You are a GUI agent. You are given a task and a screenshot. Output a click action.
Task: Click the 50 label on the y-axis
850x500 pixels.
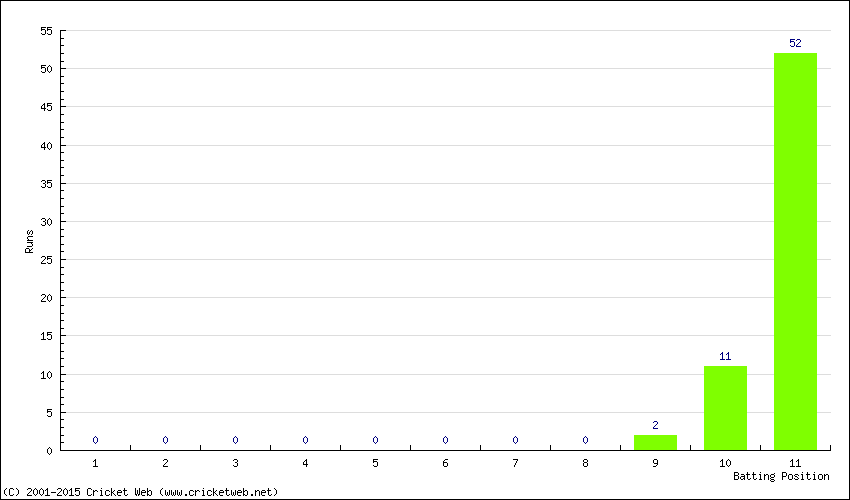coord(47,69)
